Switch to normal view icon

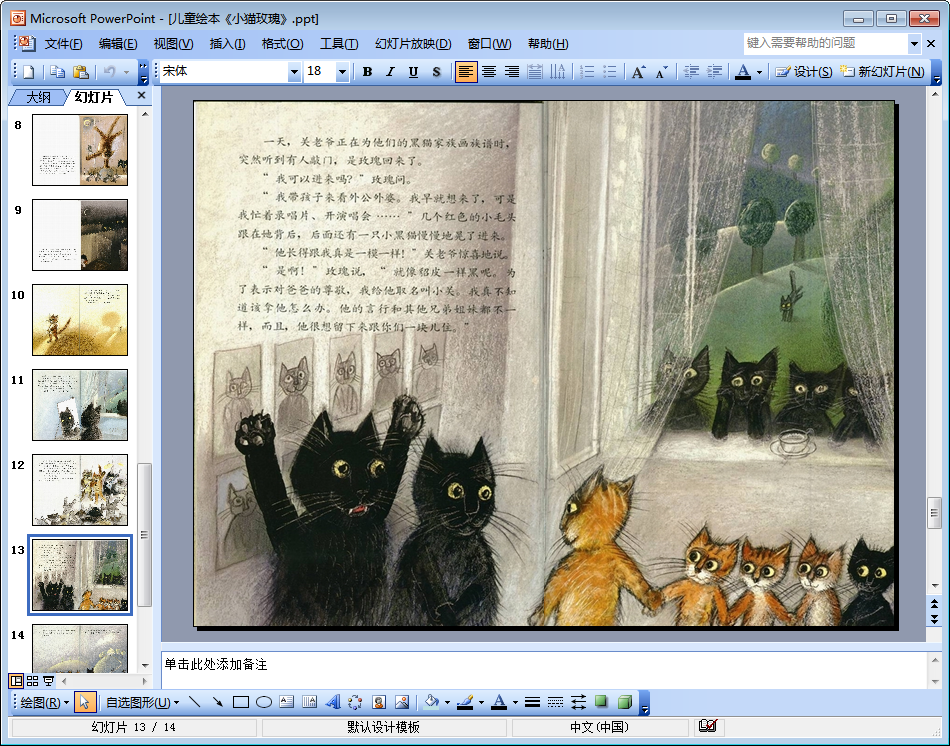click(x=16, y=681)
